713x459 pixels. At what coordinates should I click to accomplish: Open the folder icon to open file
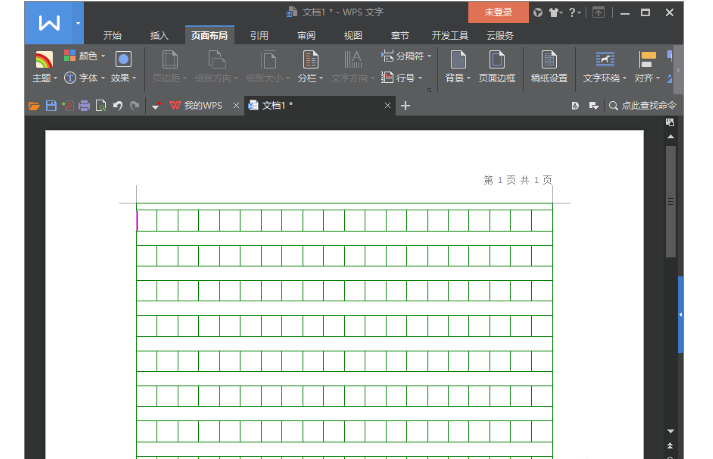point(34,105)
